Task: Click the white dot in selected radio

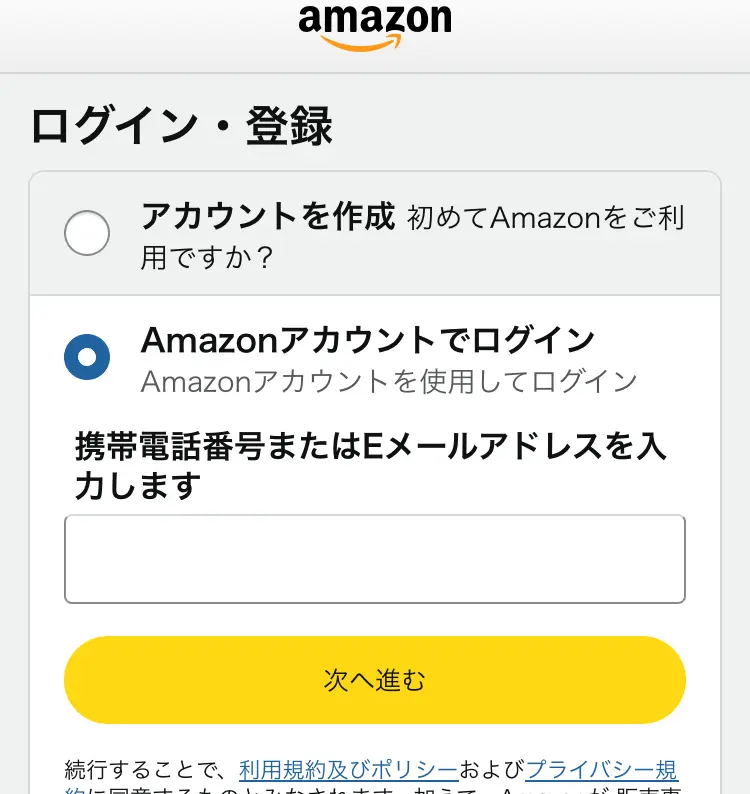Action: point(87,356)
